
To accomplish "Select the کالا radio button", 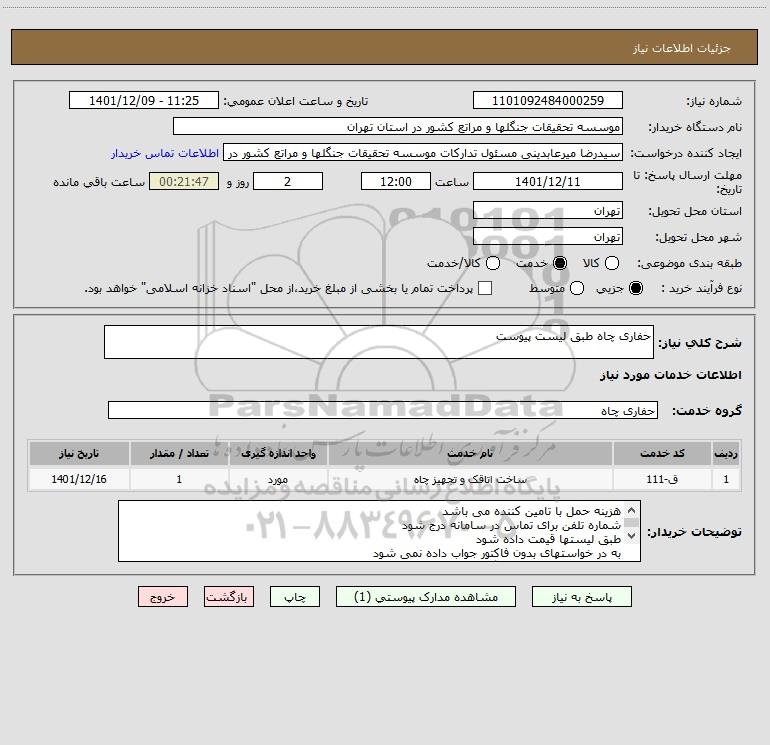I will click(612, 263).
